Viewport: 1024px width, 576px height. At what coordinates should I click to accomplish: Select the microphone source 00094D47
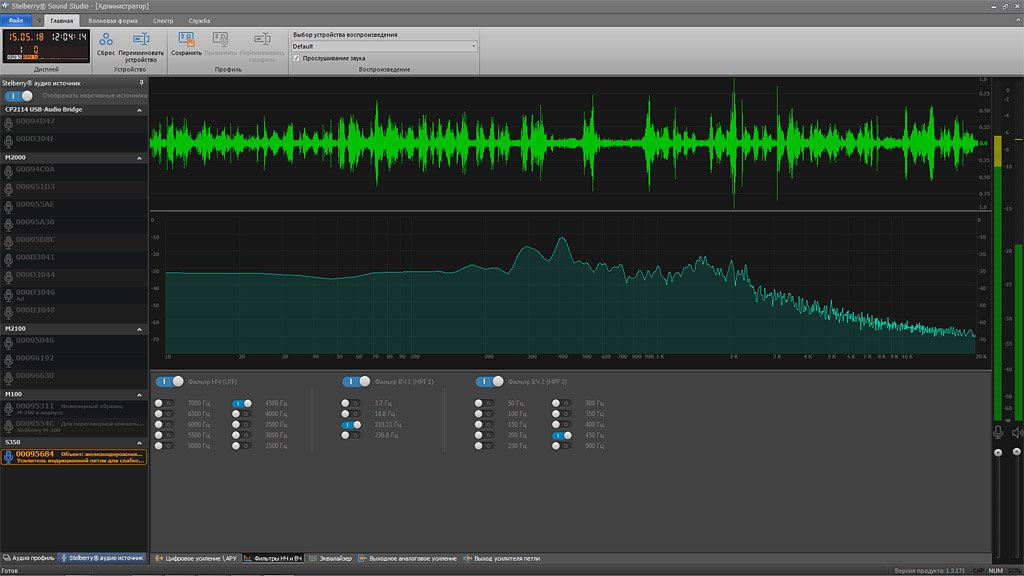[x=35, y=121]
